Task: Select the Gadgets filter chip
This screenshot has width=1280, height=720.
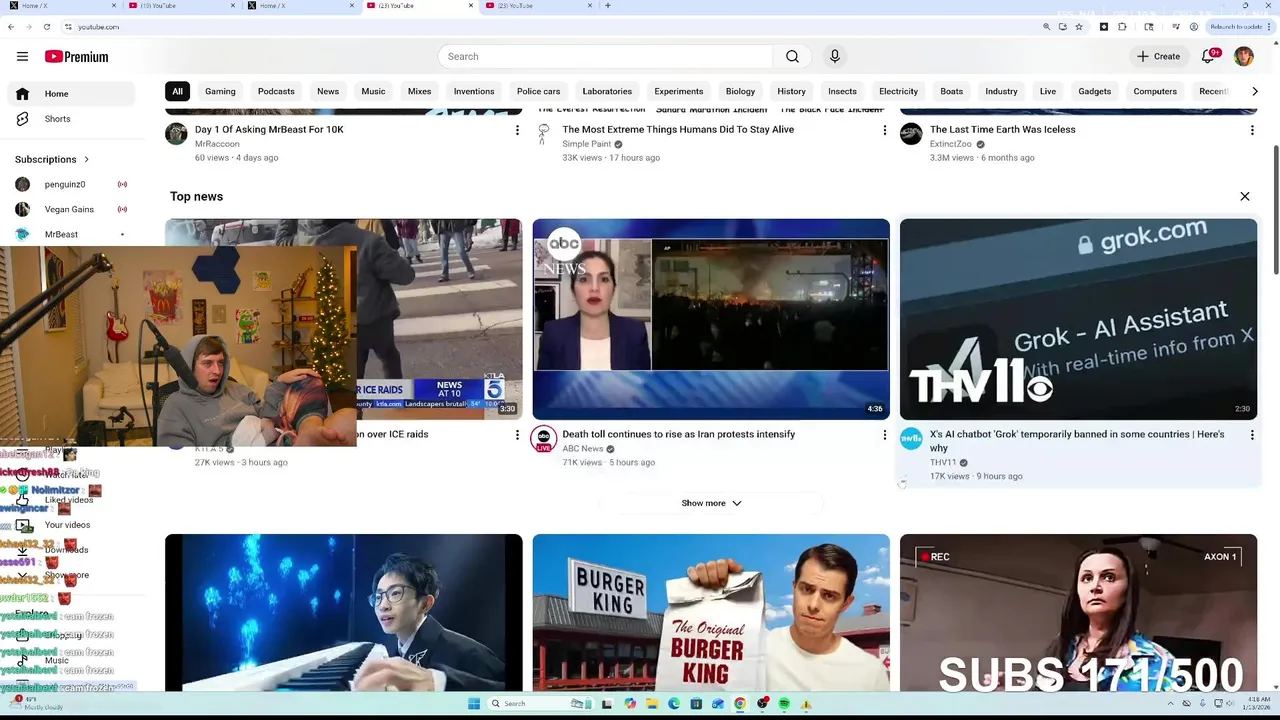Action: pos(1094,91)
